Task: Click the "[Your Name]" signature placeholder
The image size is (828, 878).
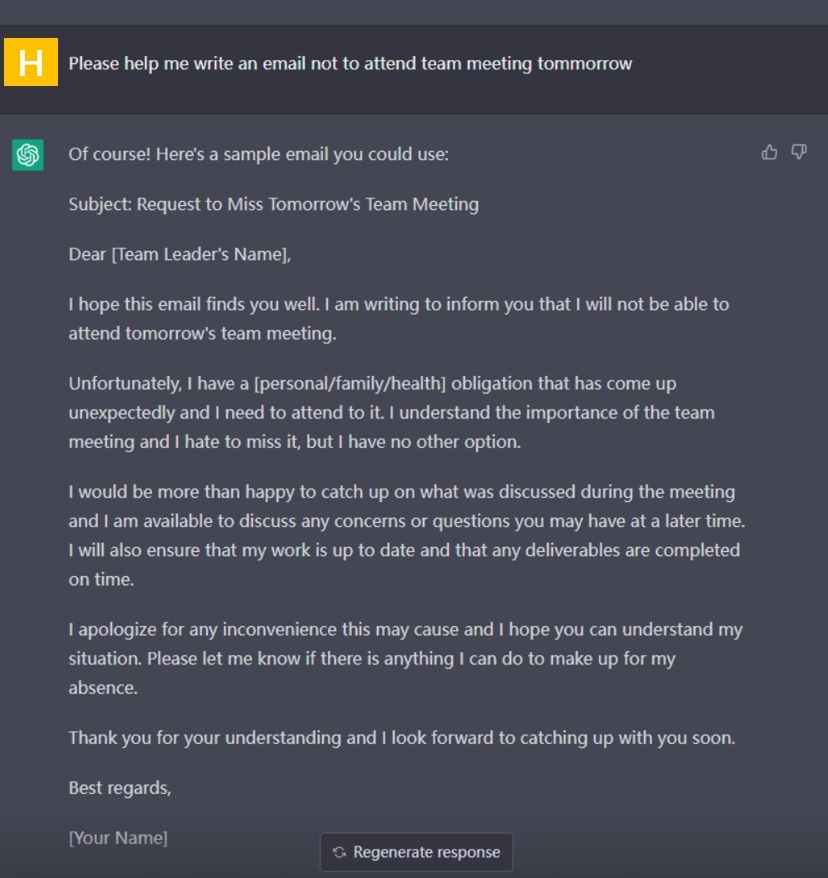Action: [x=118, y=838]
